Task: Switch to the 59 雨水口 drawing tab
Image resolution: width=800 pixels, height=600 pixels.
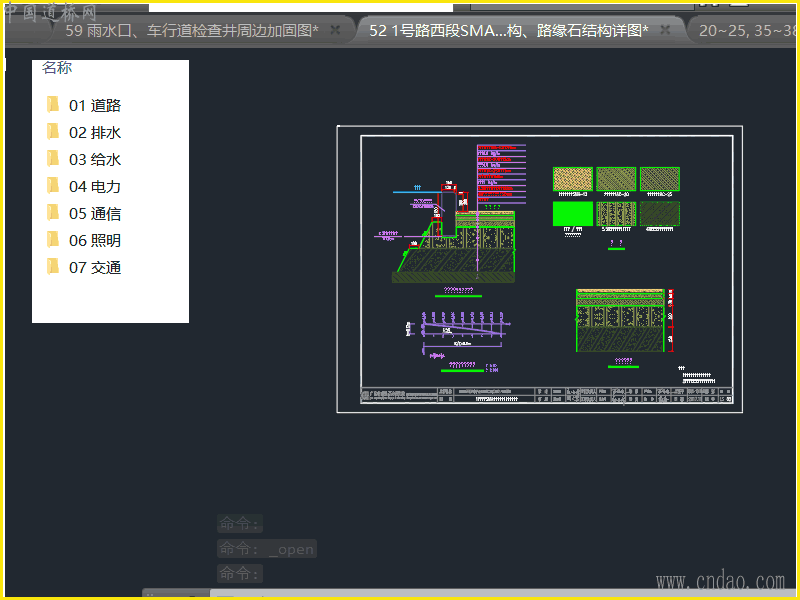Action: [190, 31]
